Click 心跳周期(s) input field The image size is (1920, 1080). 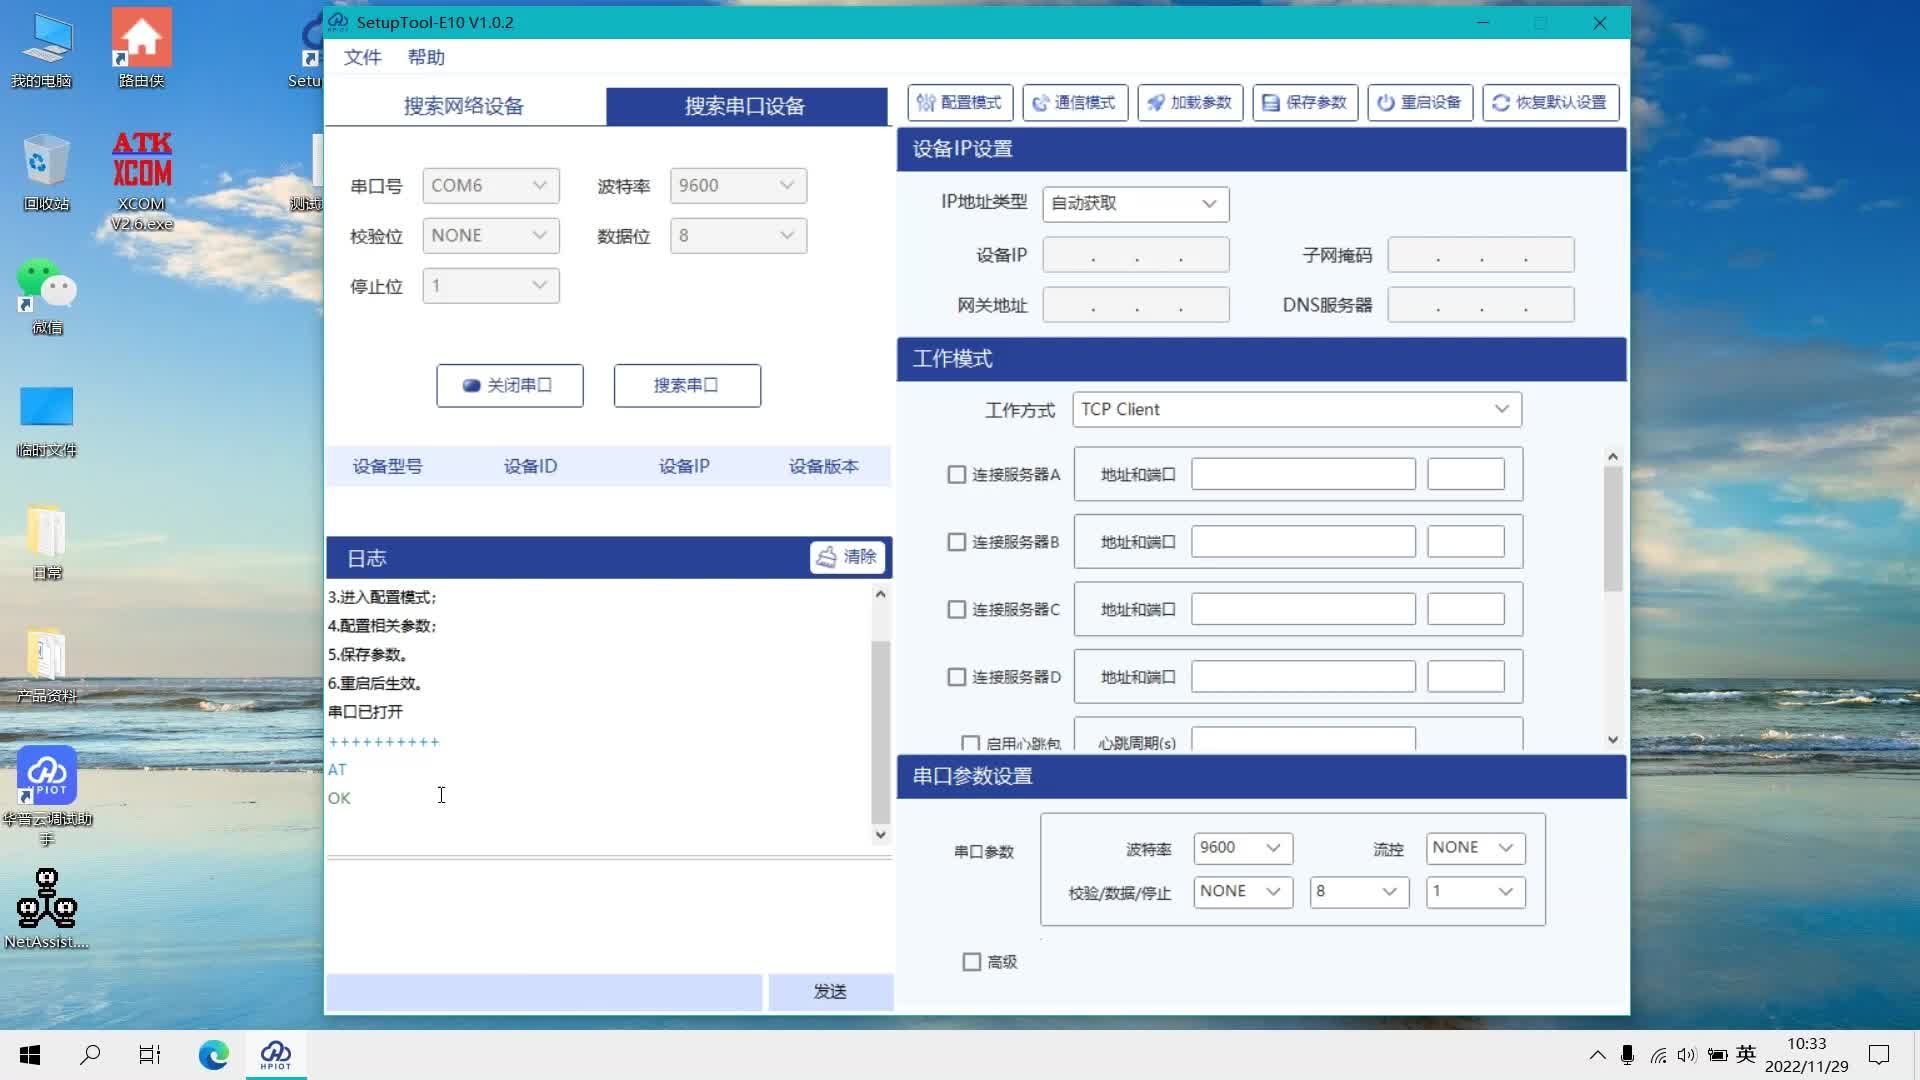tap(1303, 740)
